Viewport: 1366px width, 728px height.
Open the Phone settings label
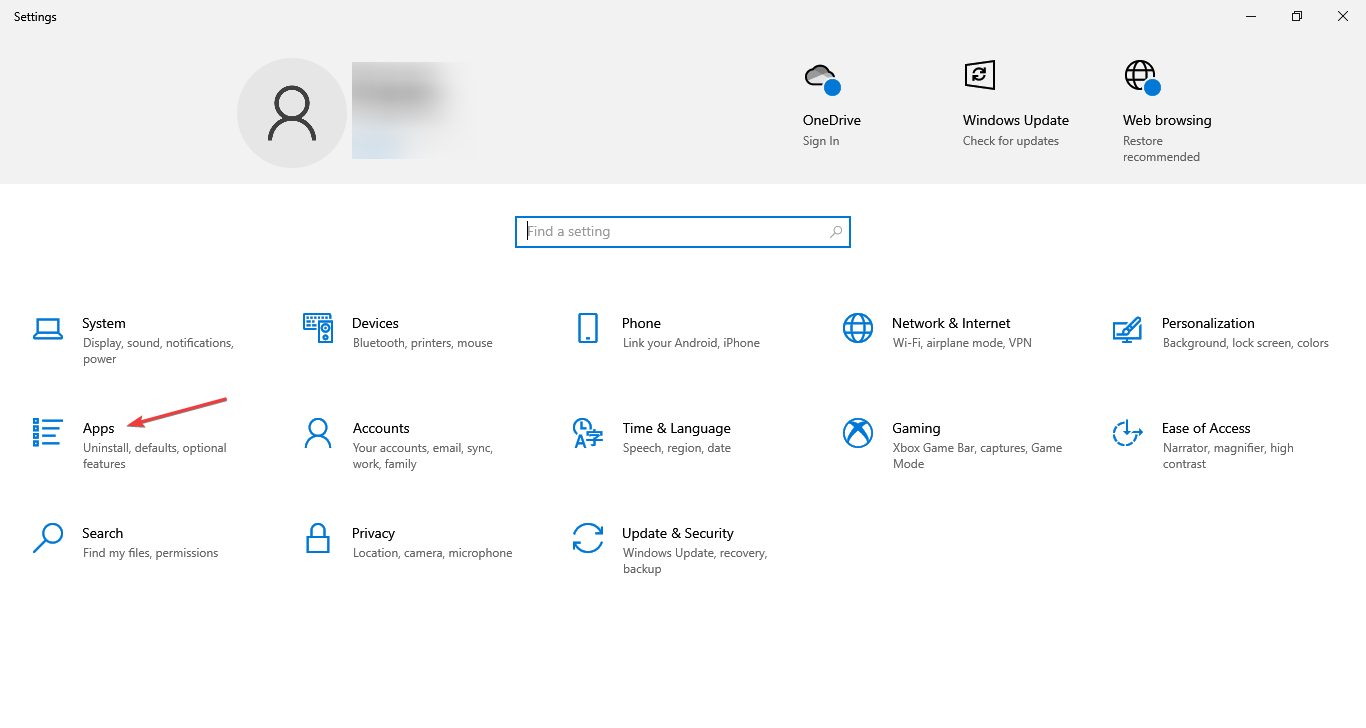point(641,323)
